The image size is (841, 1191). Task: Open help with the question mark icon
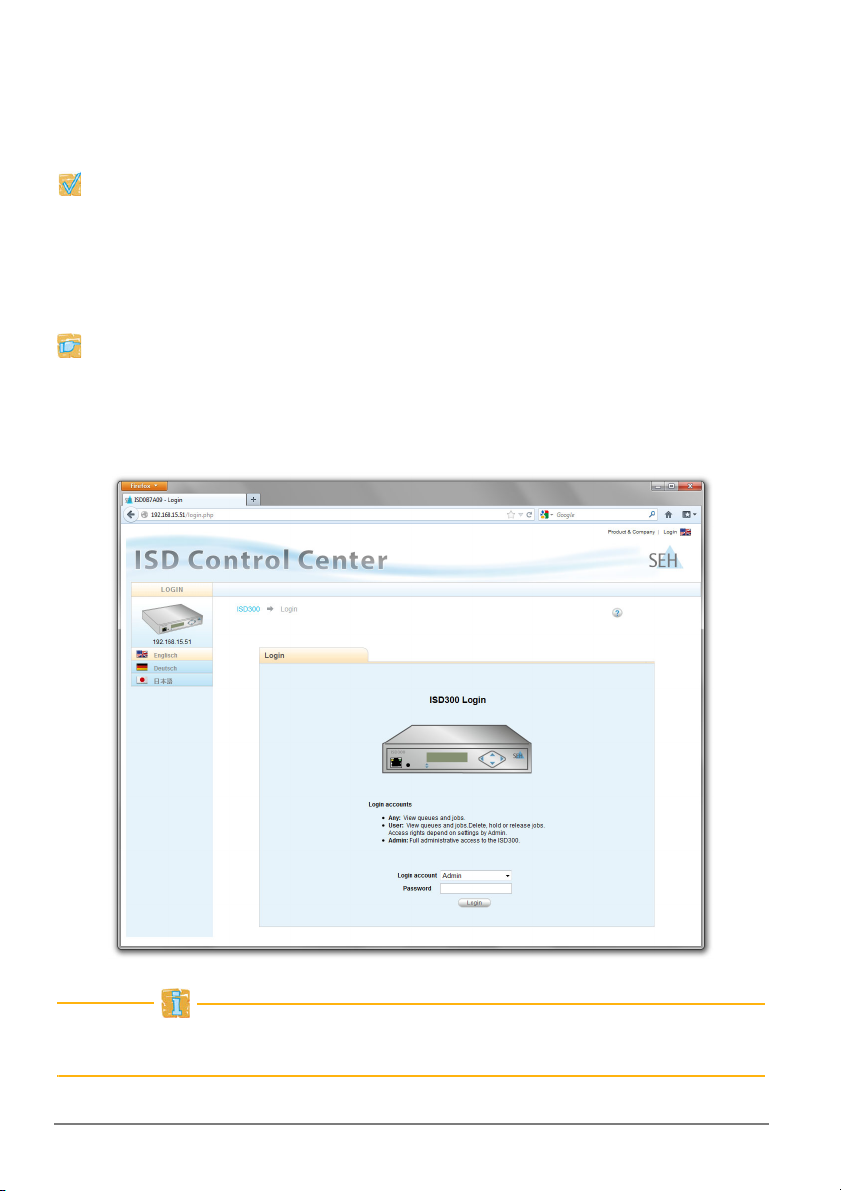point(617,612)
